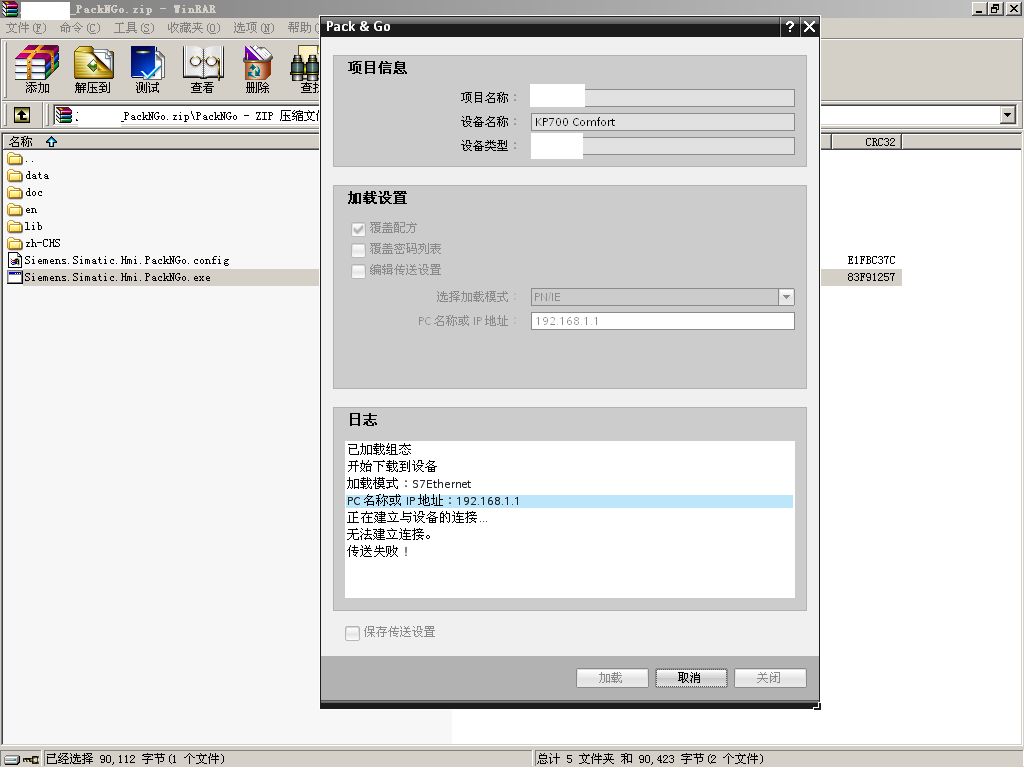Toggle 编辑传送设置 checkbox

click(358, 270)
